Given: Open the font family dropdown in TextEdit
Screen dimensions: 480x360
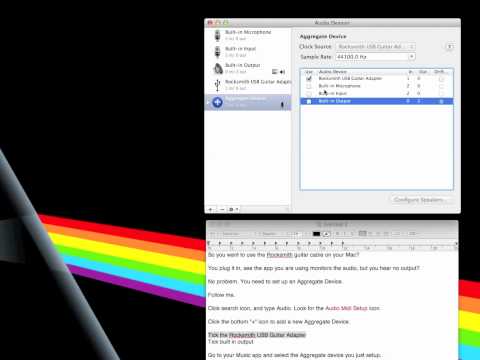Looking at the screenshot, I should click(x=235, y=234).
